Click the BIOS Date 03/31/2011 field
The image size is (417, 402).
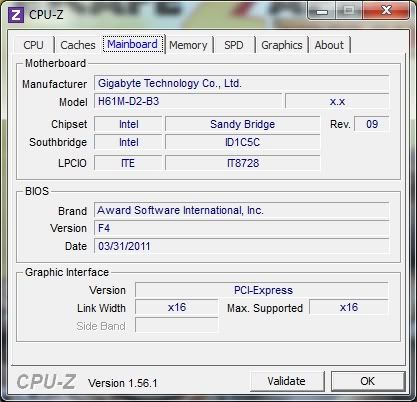[x=242, y=246]
